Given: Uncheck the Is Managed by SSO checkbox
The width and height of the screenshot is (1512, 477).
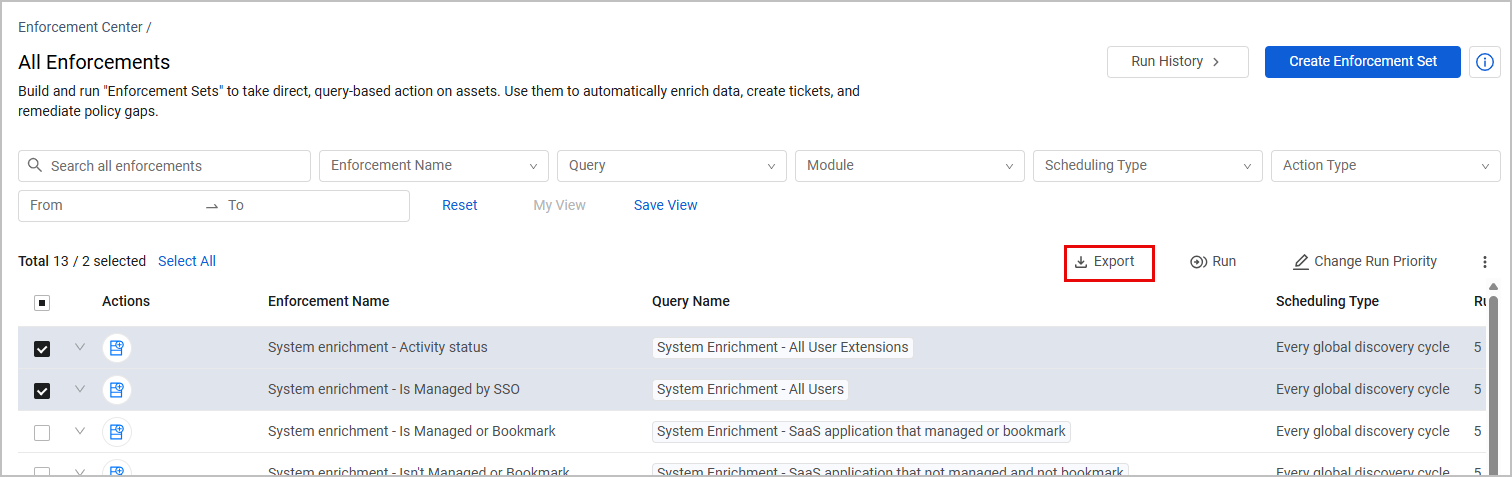Looking at the screenshot, I should 42,391.
